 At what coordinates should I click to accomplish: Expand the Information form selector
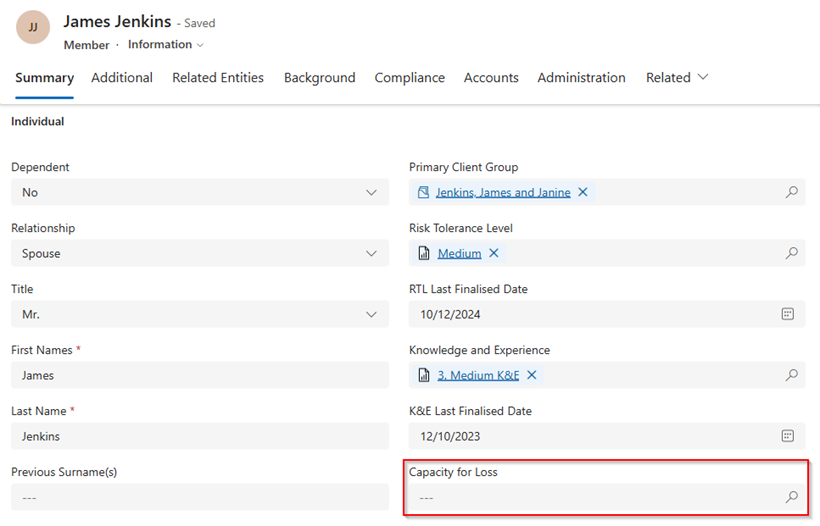coord(166,45)
